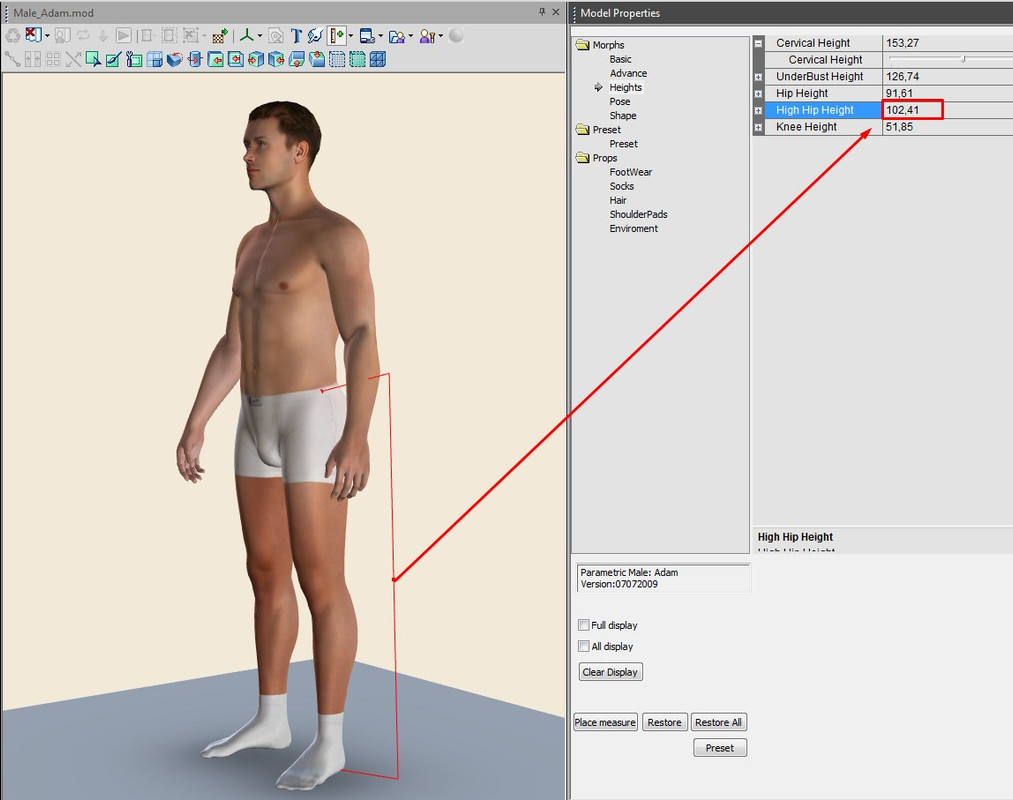The width and height of the screenshot is (1013, 800).
Task: Click the green square select arrow tool
Action: click(x=93, y=59)
